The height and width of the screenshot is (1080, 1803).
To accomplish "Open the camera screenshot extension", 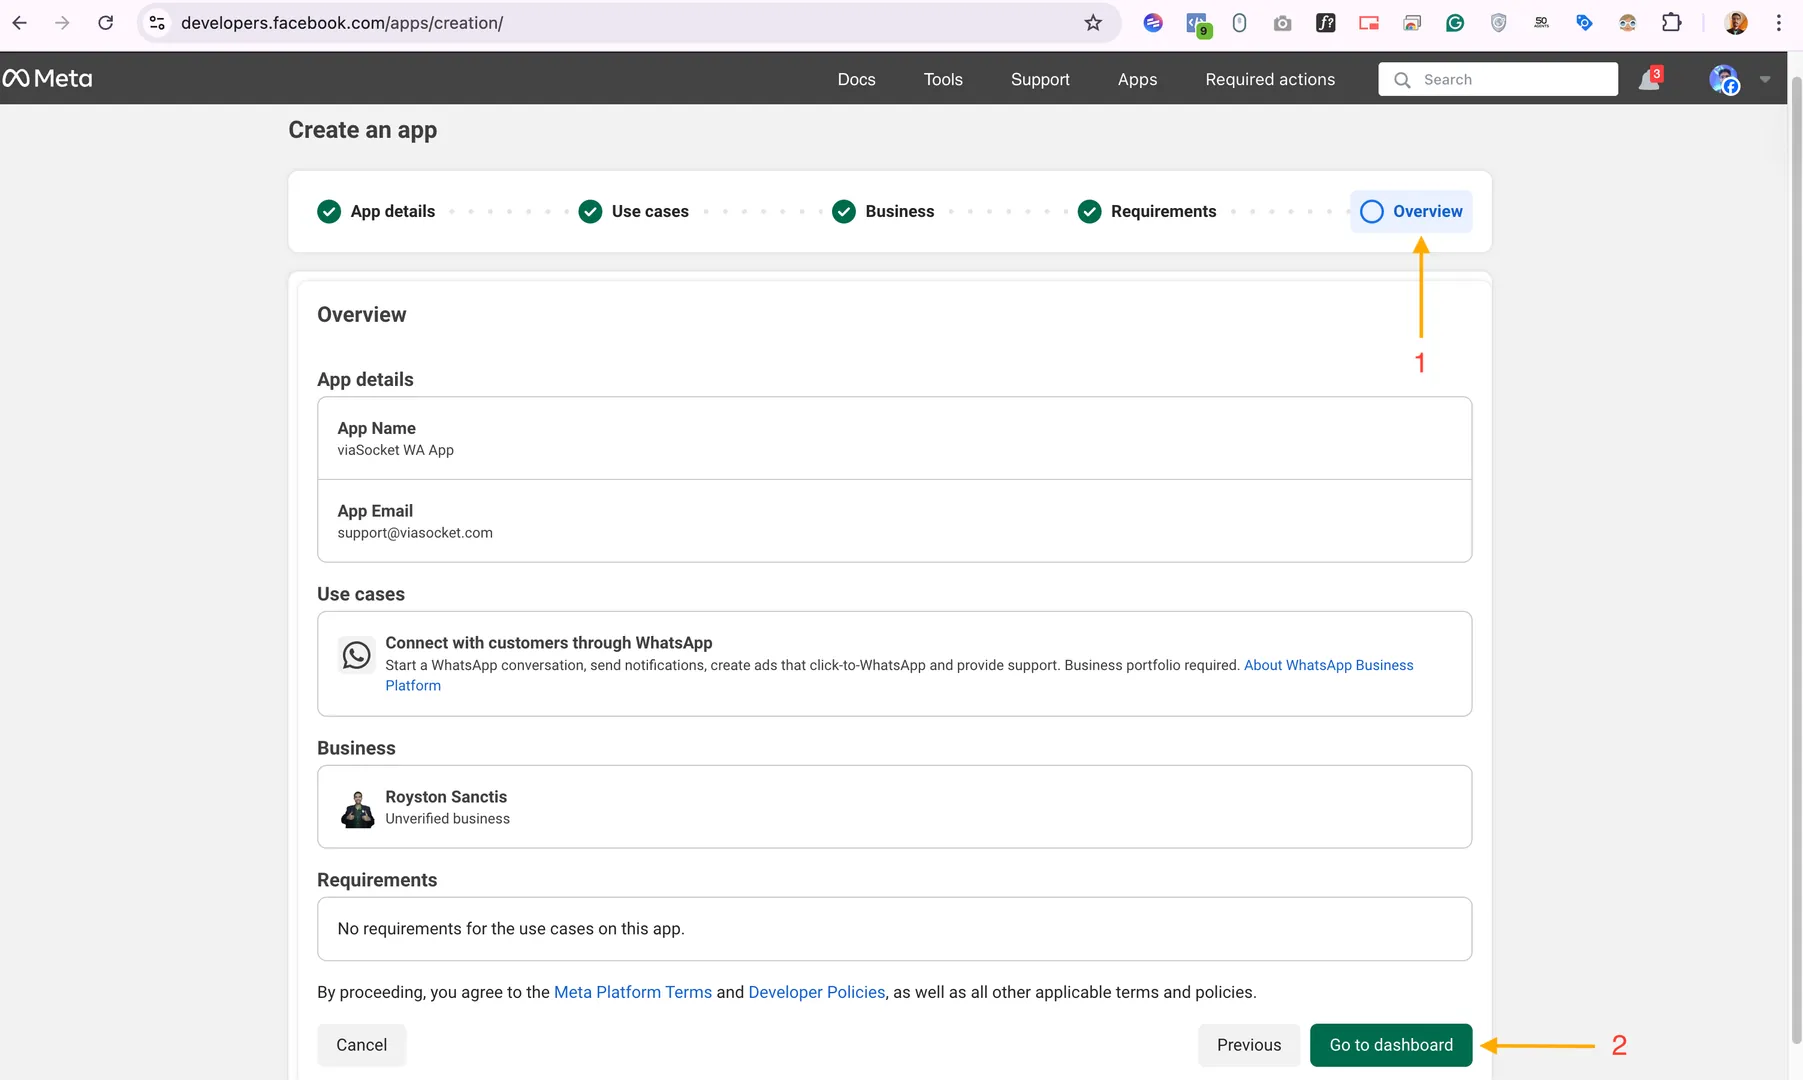I will click(1282, 22).
